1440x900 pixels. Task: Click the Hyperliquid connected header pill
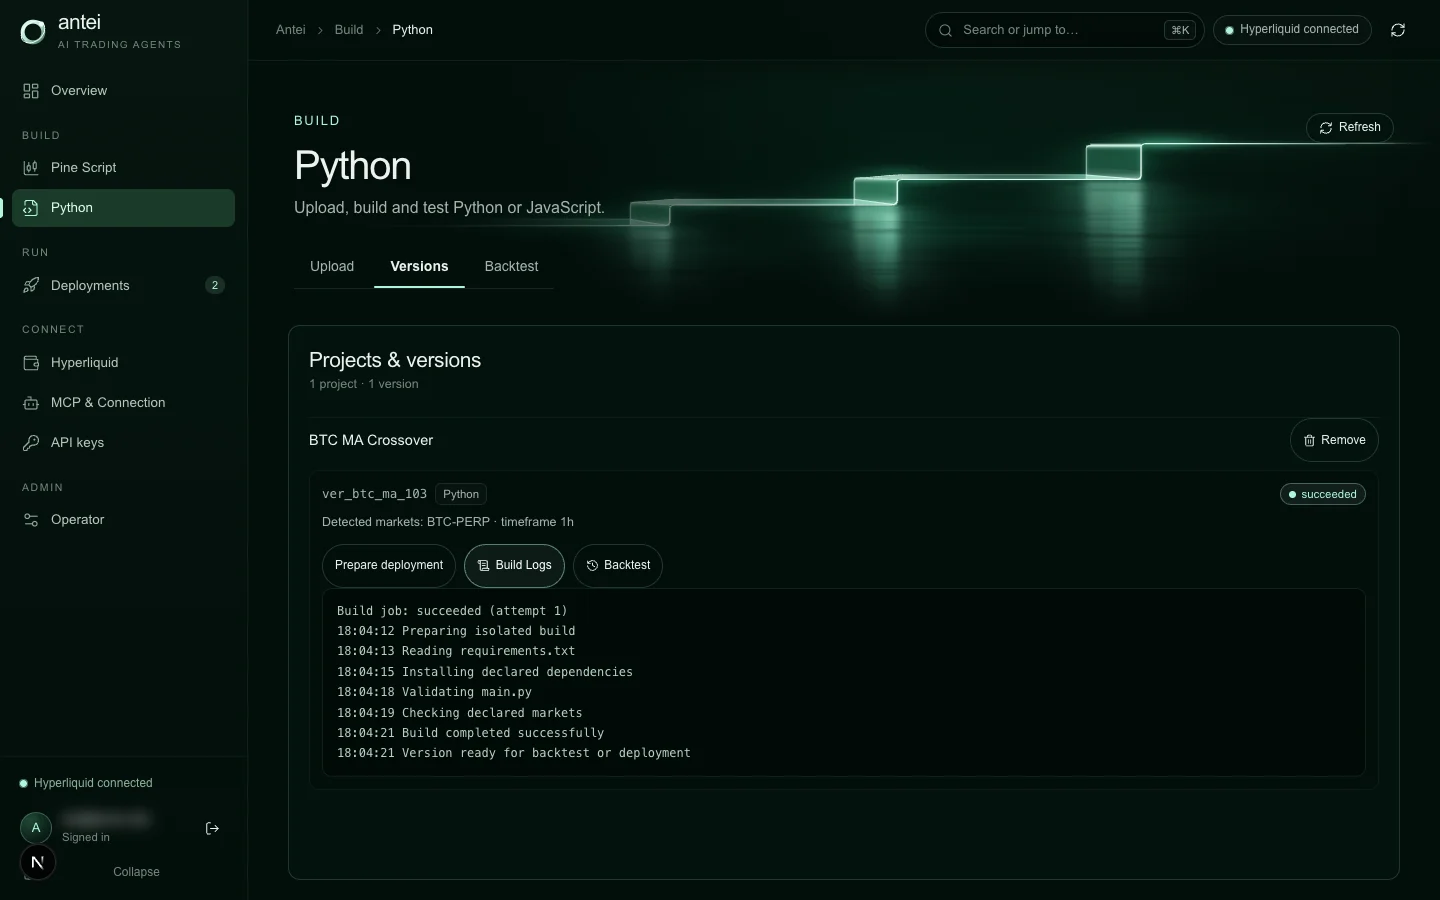(x=1292, y=30)
